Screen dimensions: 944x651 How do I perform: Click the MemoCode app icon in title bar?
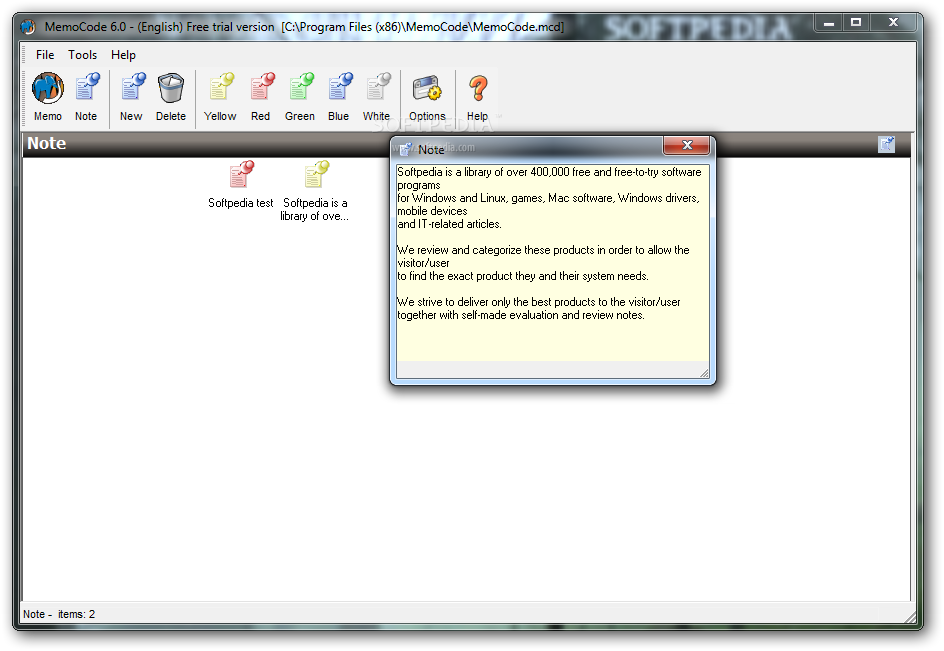coord(28,27)
